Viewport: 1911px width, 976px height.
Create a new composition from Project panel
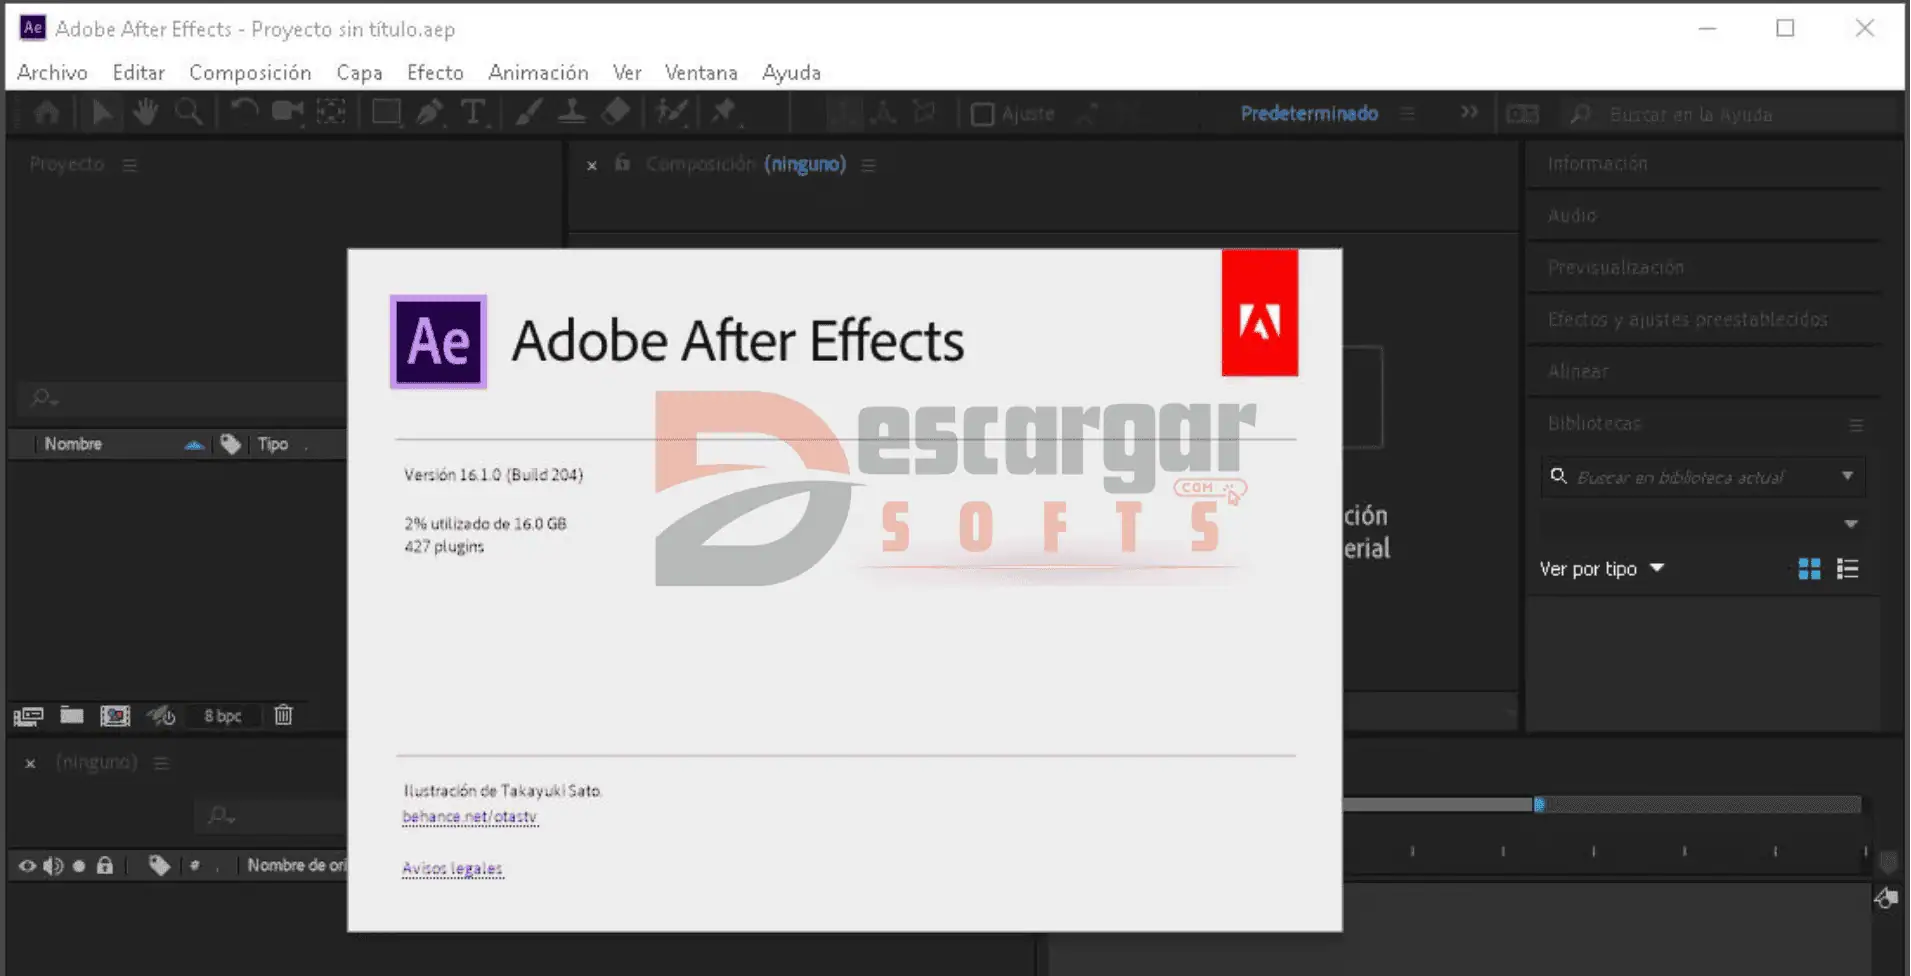[x=115, y=716]
